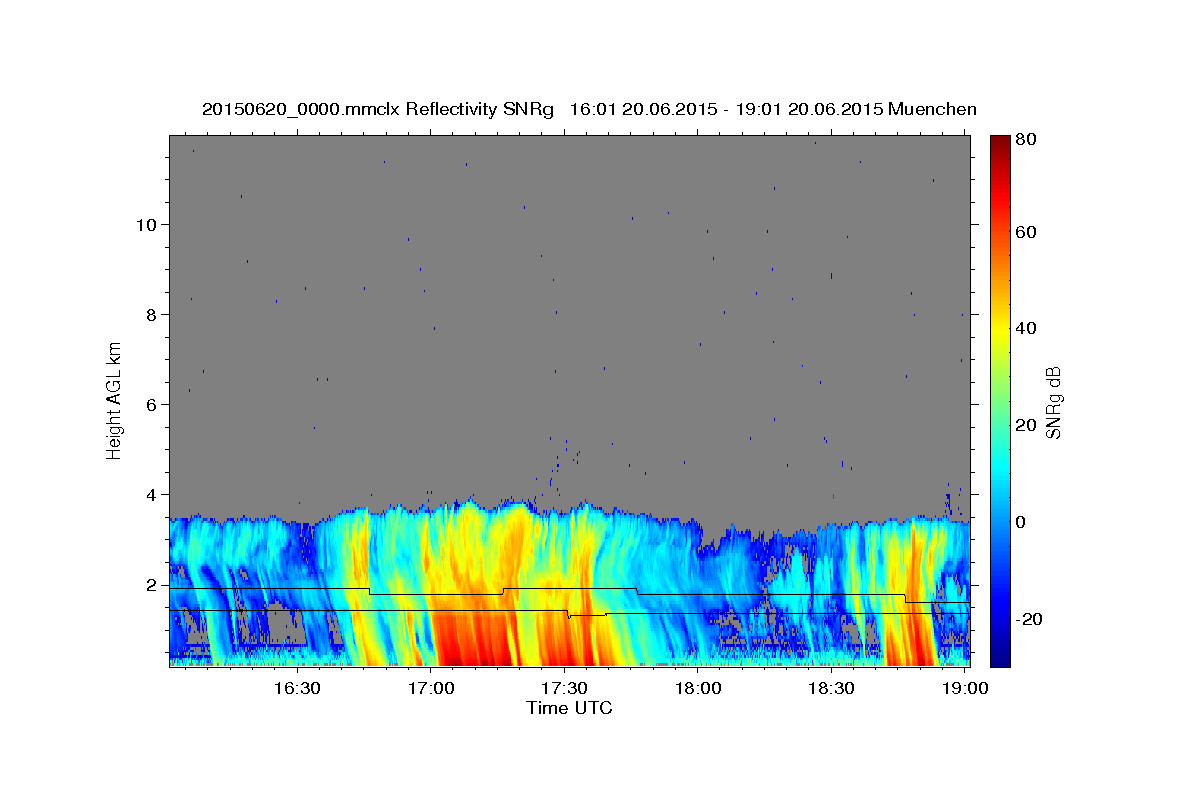Viewport: 1200px width, 800px height.
Task: Click the height axis label 6
Action: 152,404
